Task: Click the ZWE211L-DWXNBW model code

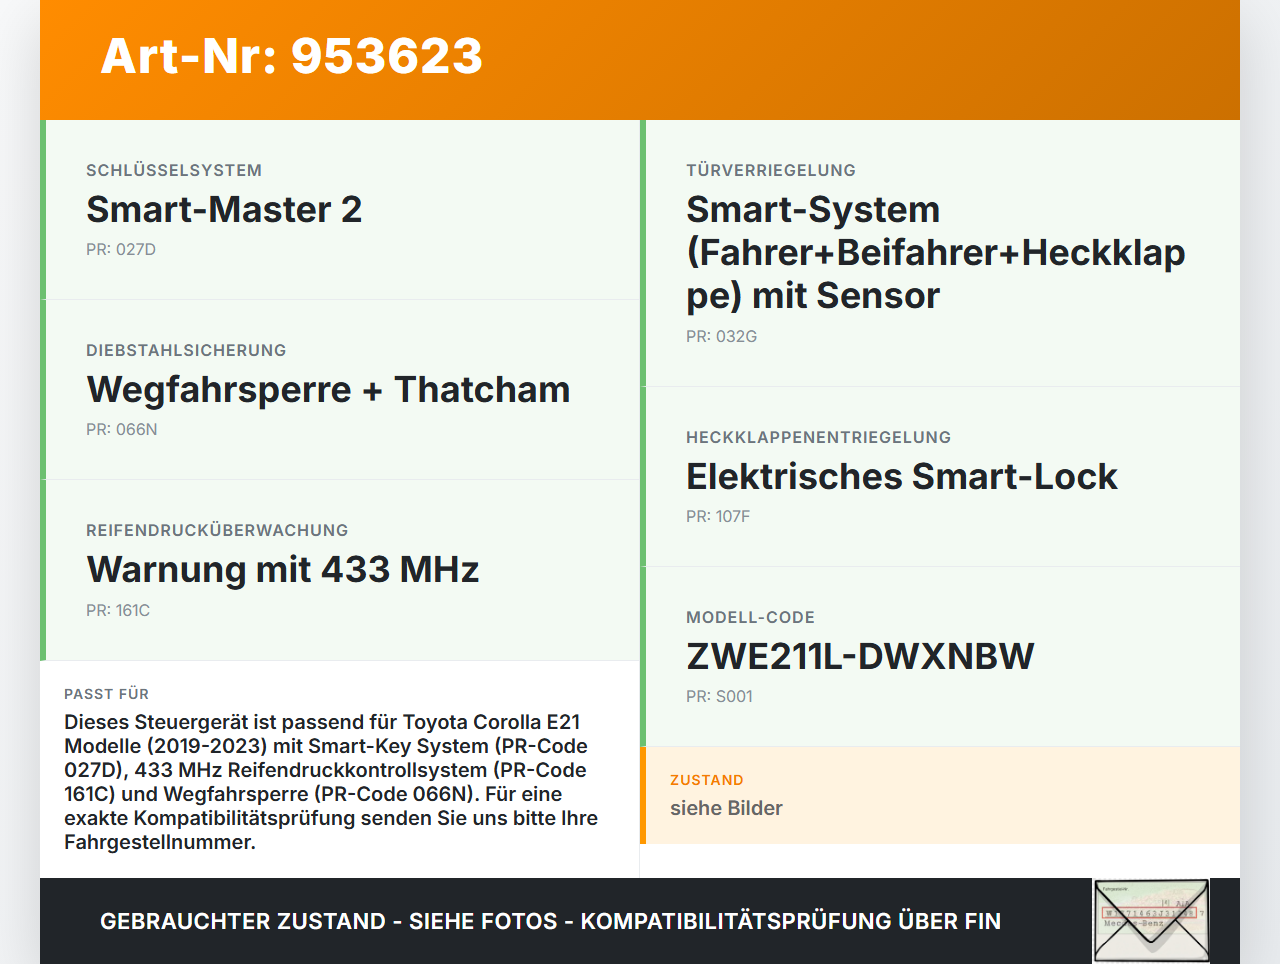Action: 860,656
